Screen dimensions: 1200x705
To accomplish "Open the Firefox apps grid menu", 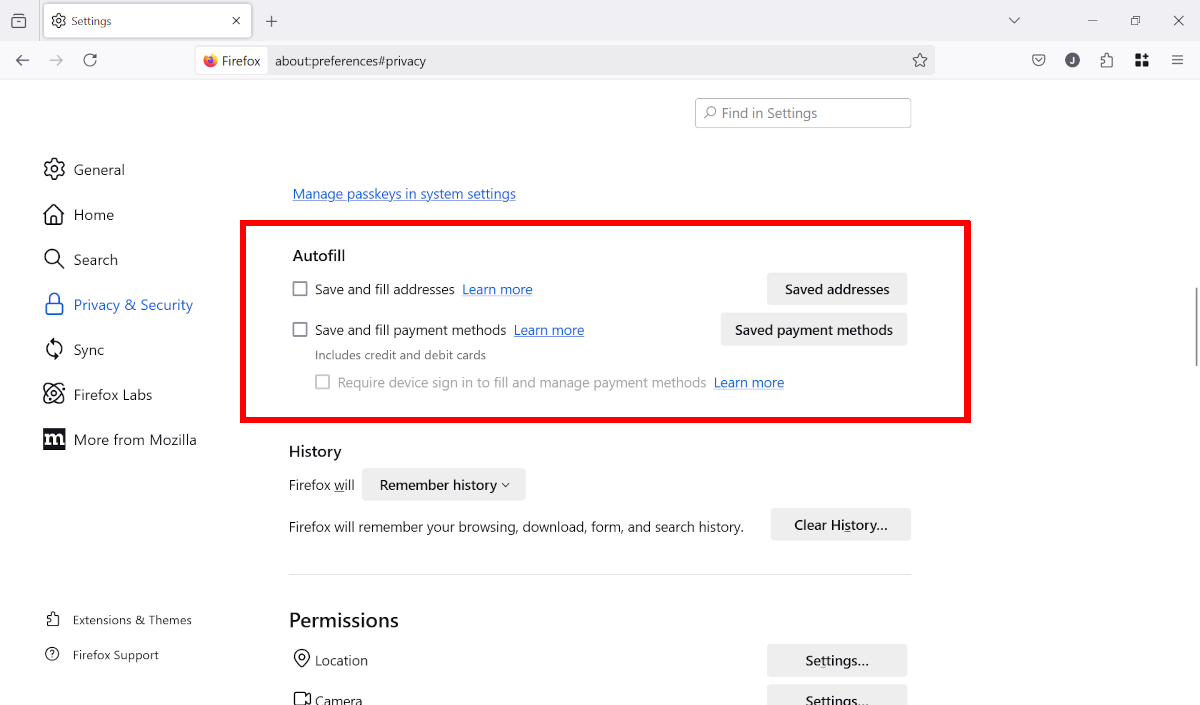I will 1141,60.
